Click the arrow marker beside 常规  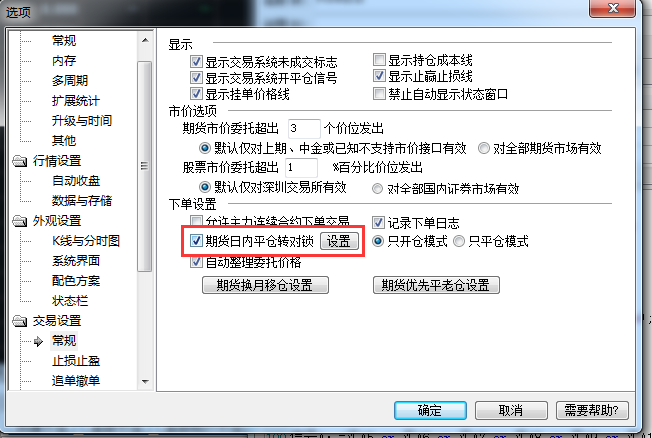38,341
